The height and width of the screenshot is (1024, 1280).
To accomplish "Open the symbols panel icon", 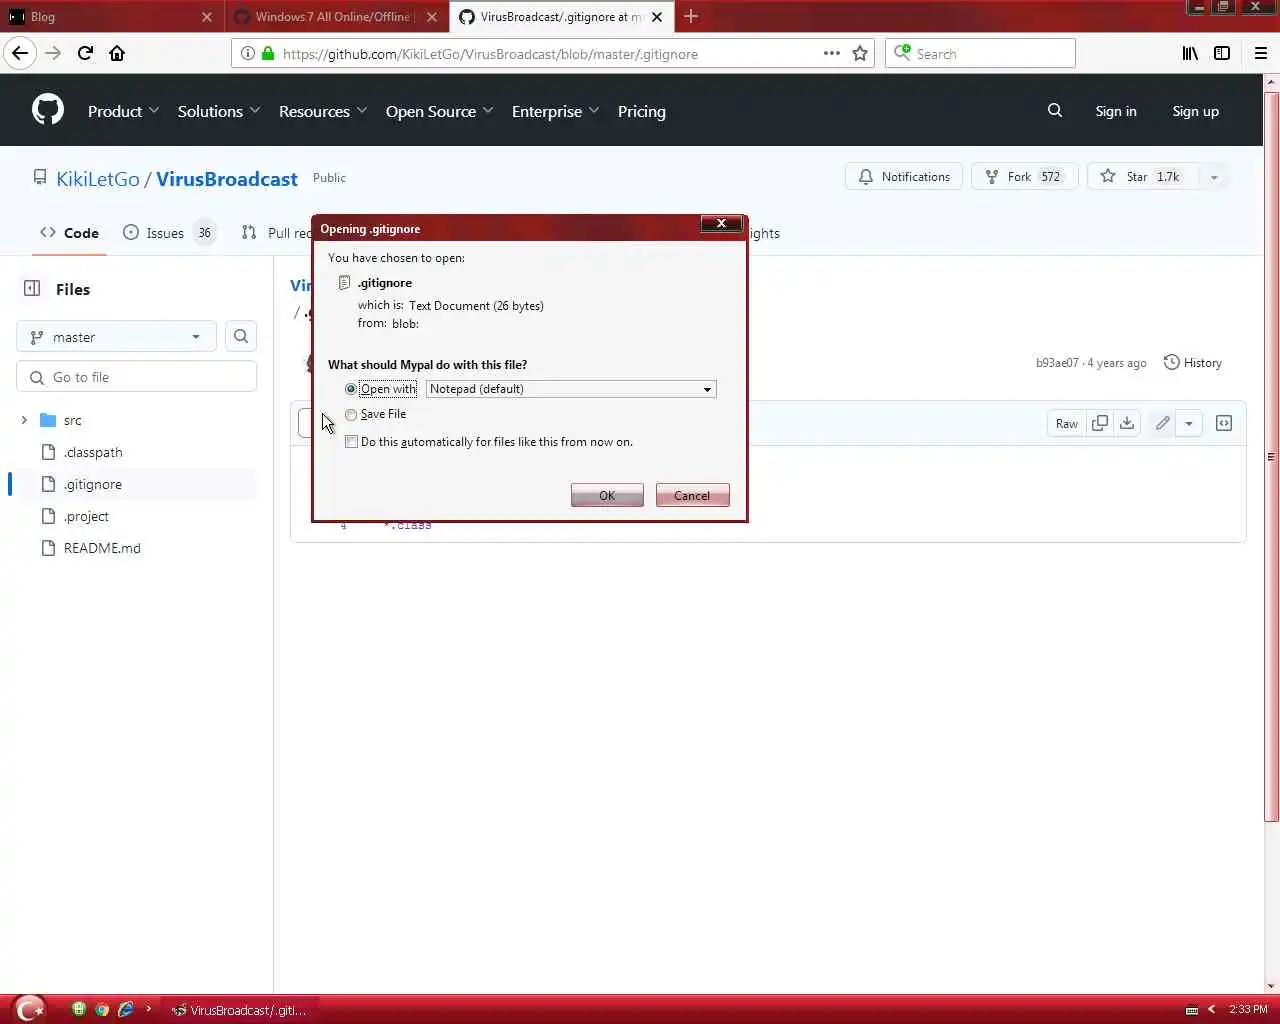I will click(x=1224, y=423).
